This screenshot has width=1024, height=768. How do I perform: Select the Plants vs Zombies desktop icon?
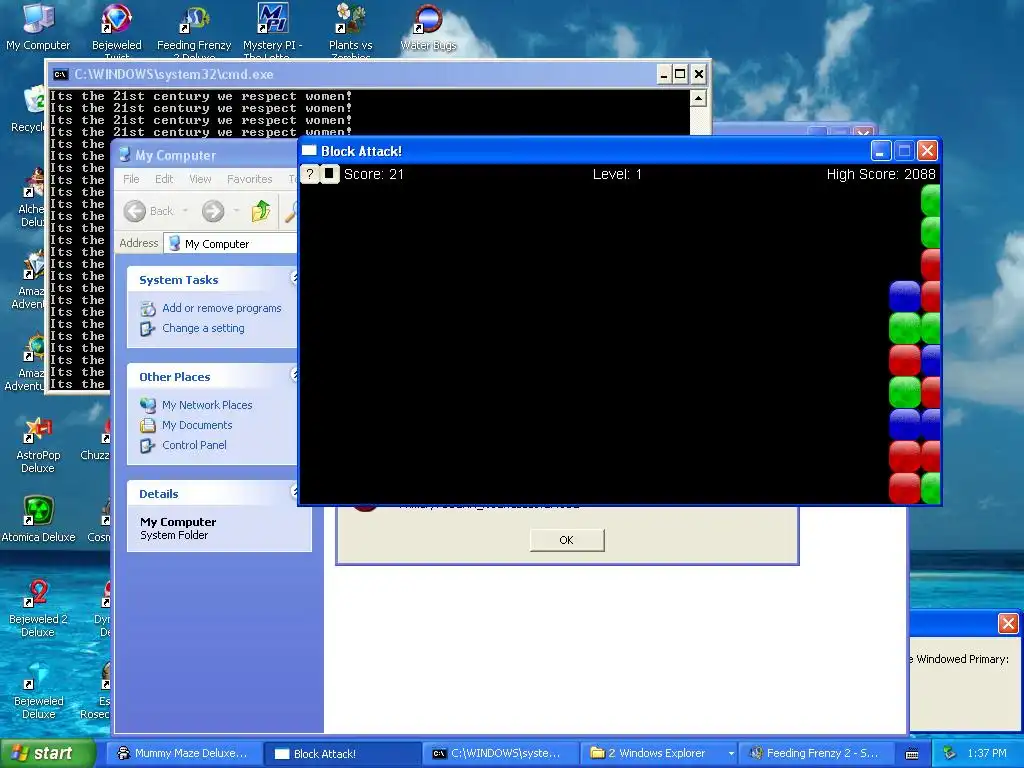pyautogui.click(x=351, y=31)
